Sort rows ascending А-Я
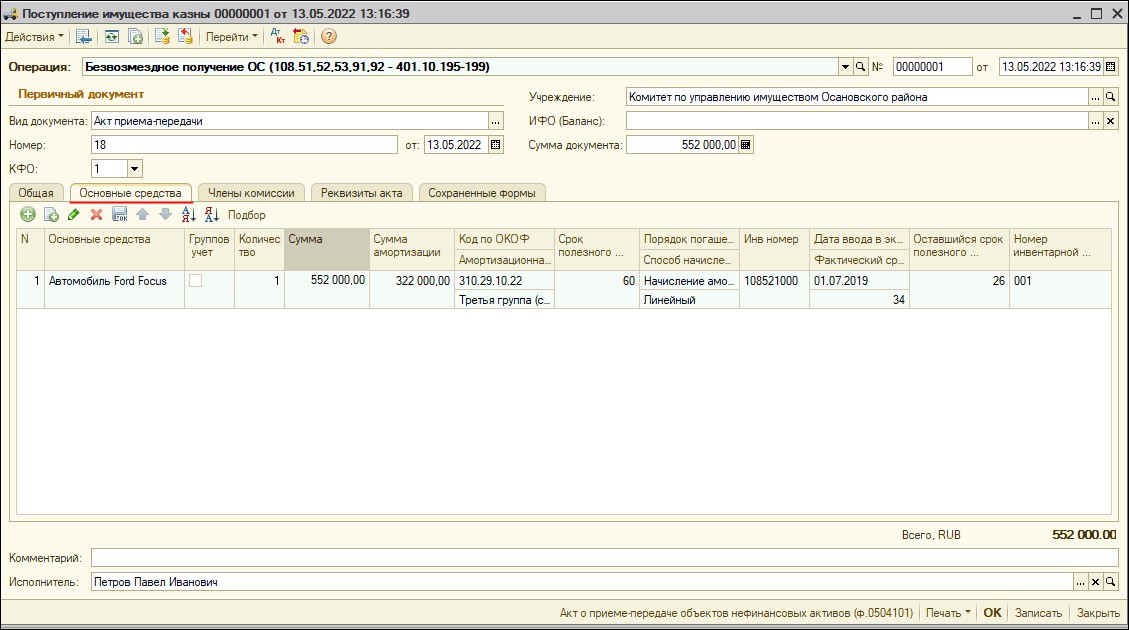The height and width of the screenshot is (630, 1129). click(189, 215)
